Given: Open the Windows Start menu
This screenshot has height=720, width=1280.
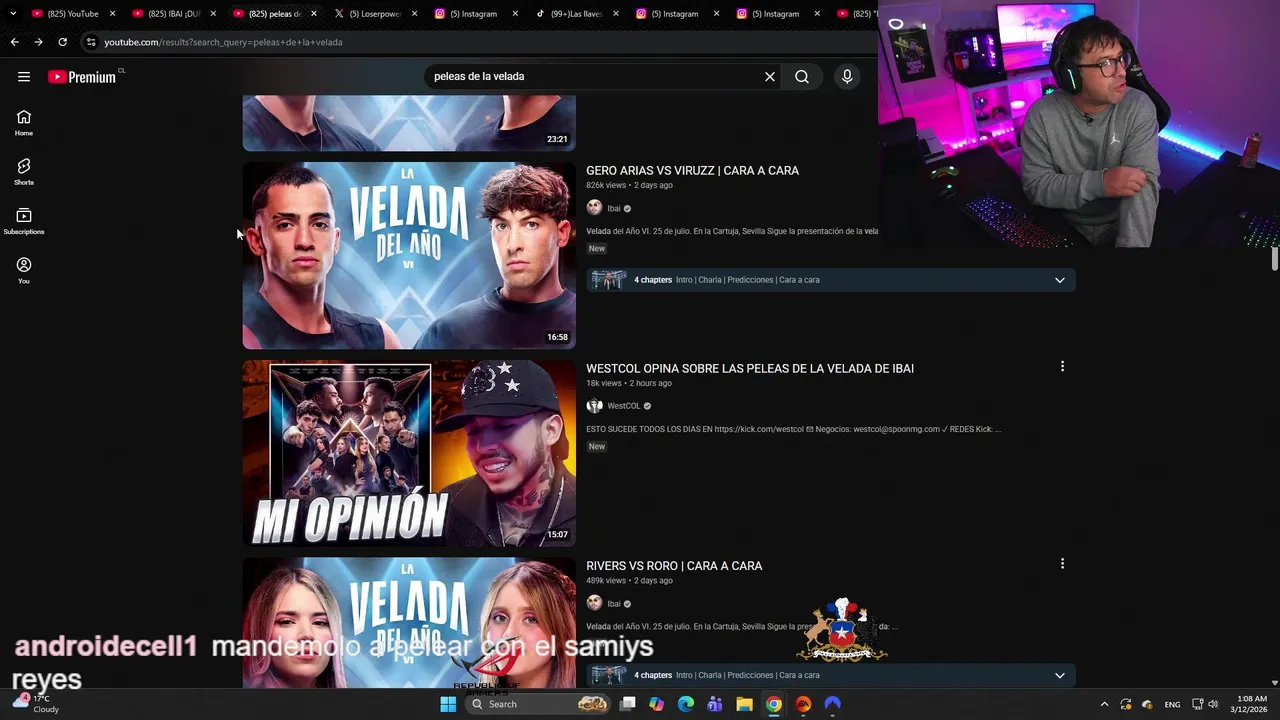Looking at the screenshot, I should (x=448, y=704).
